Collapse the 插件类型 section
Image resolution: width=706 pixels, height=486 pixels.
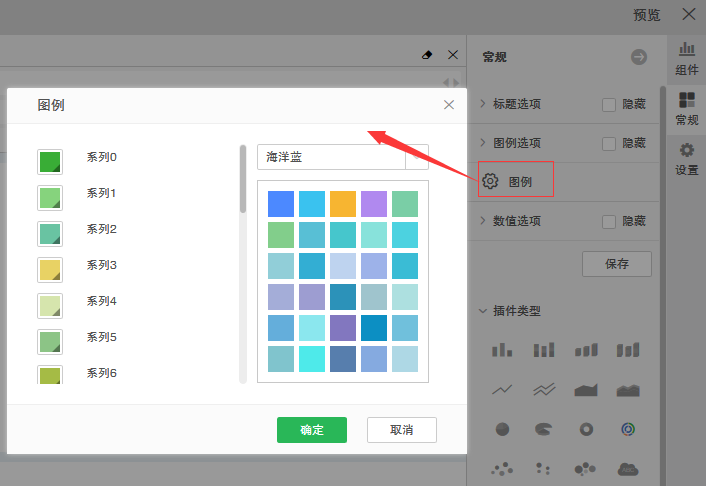(x=484, y=310)
